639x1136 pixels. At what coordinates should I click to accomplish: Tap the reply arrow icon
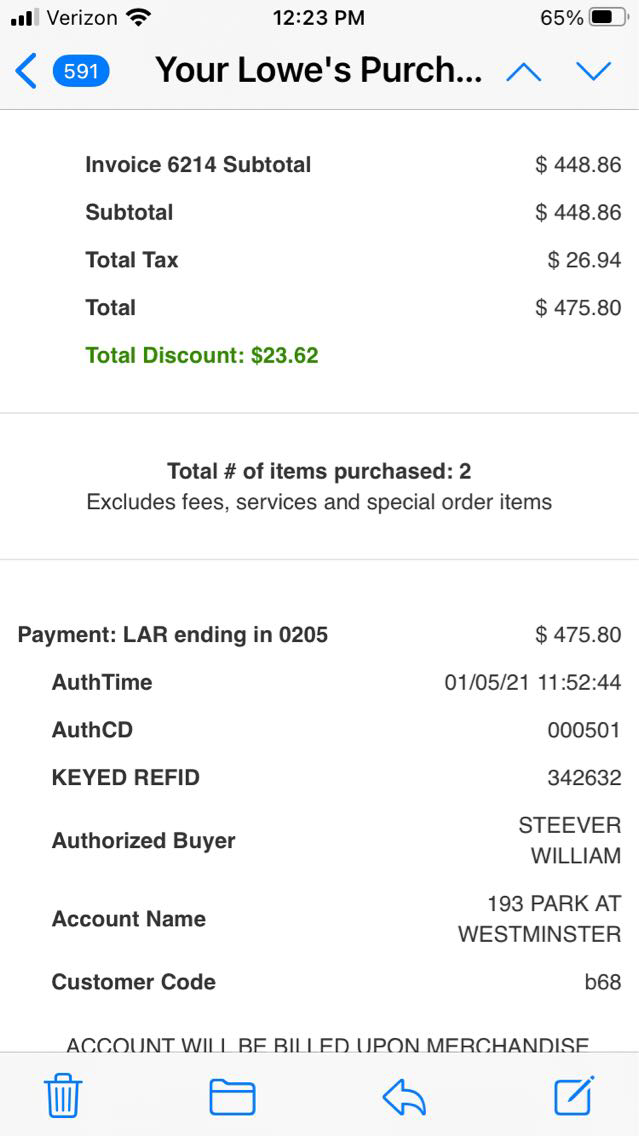(x=404, y=1097)
